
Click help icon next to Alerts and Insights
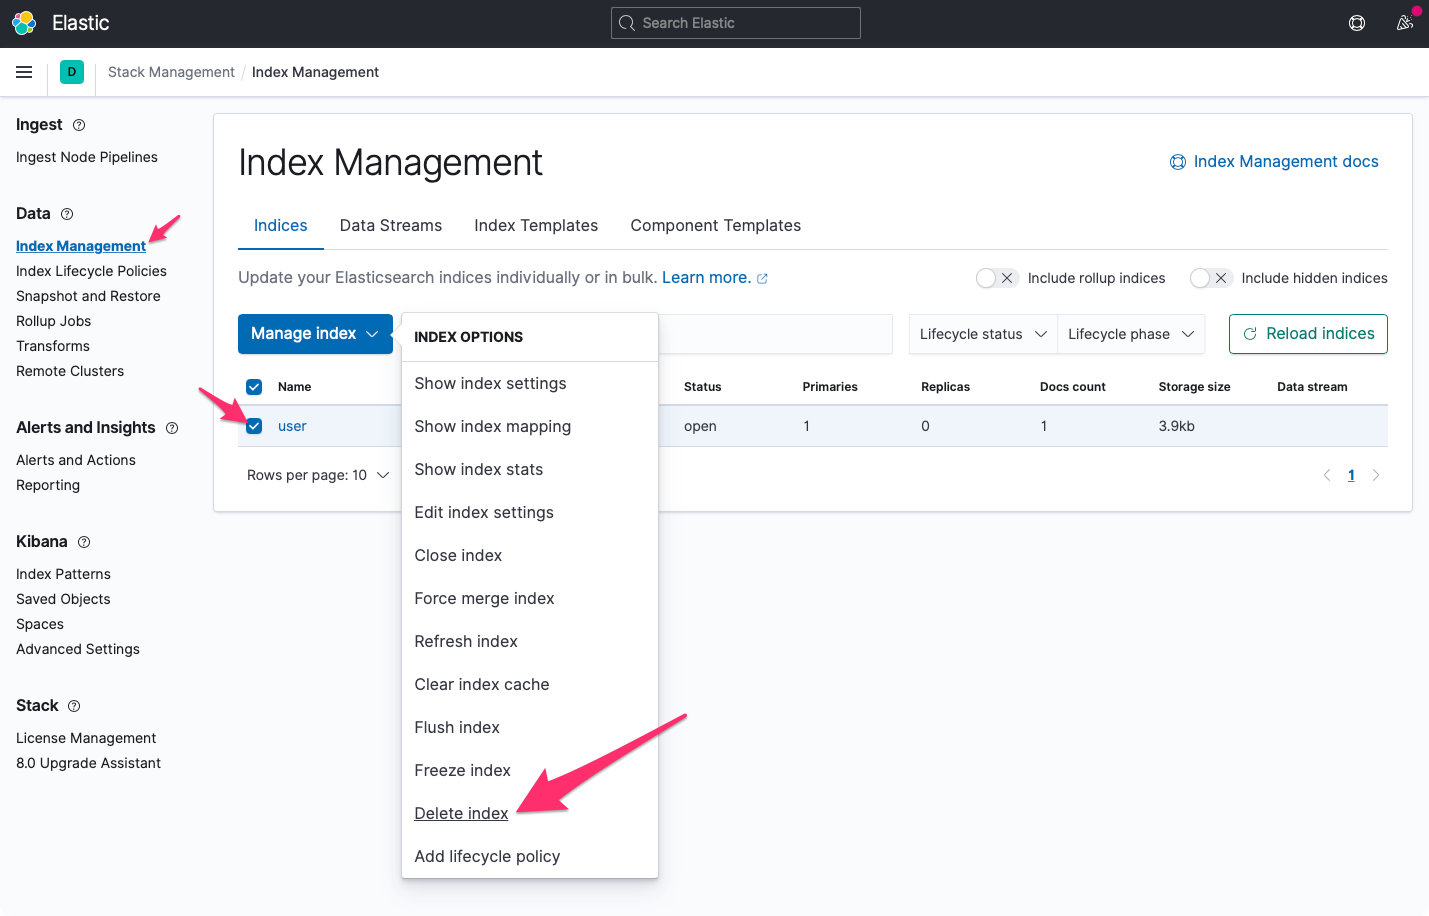click(x=172, y=428)
